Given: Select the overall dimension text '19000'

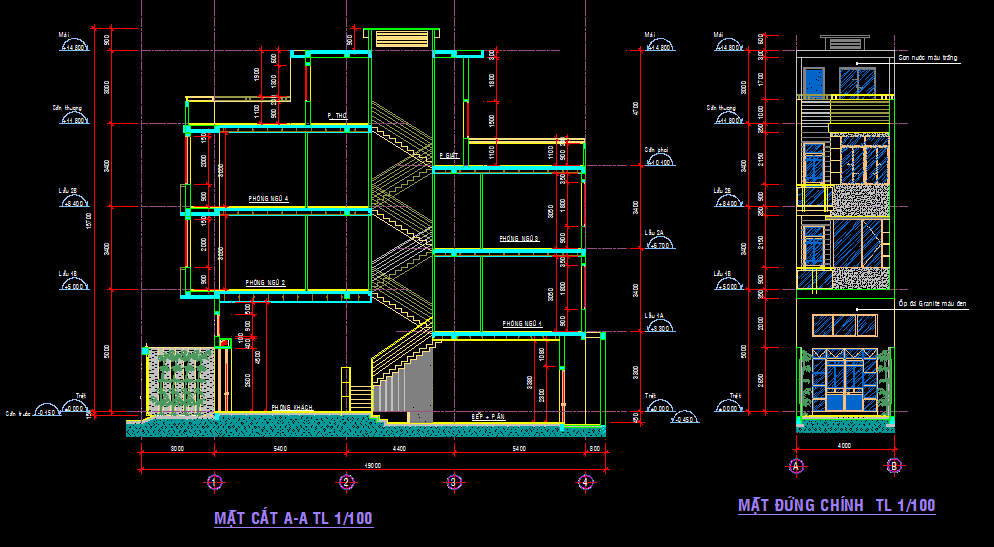Looking at the screenshot, I should coord(373,465).
